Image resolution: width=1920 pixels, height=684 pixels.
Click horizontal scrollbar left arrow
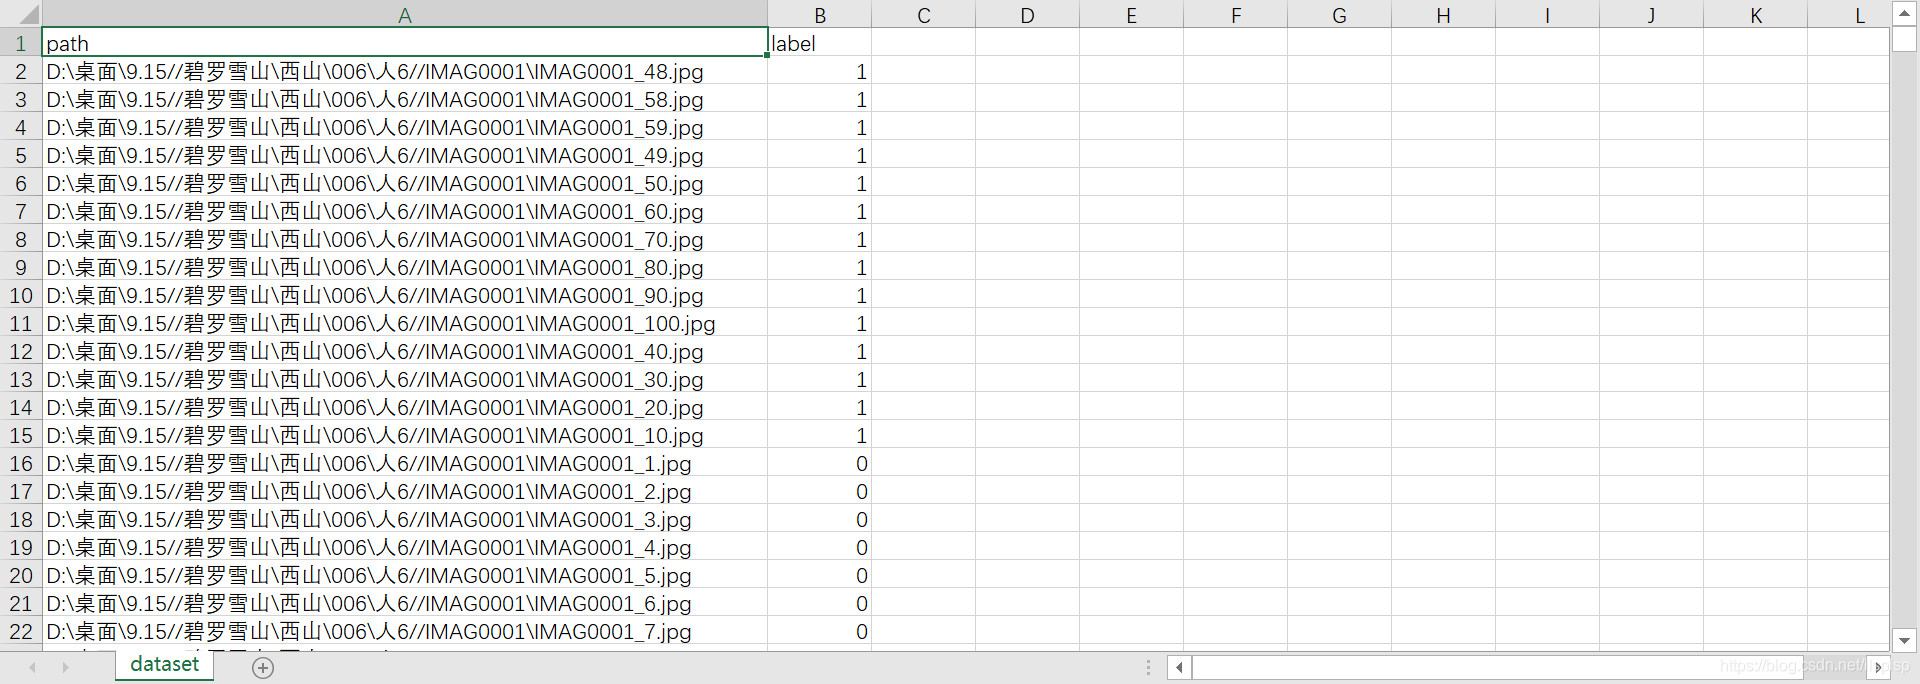pyautogui.click(x=1179, y=667)
